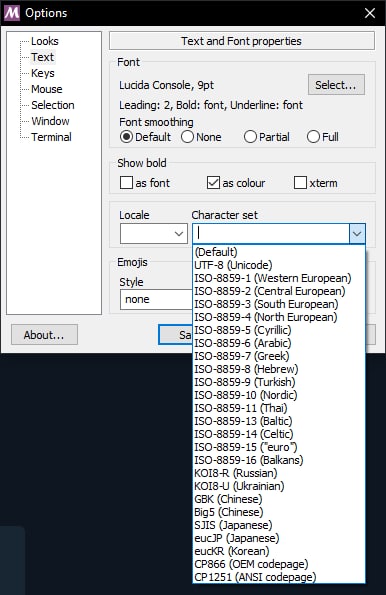This screenshot has width=386, height=595.
Task: Select ISO-8859-2 (Central European)
Action: point(279,291)
